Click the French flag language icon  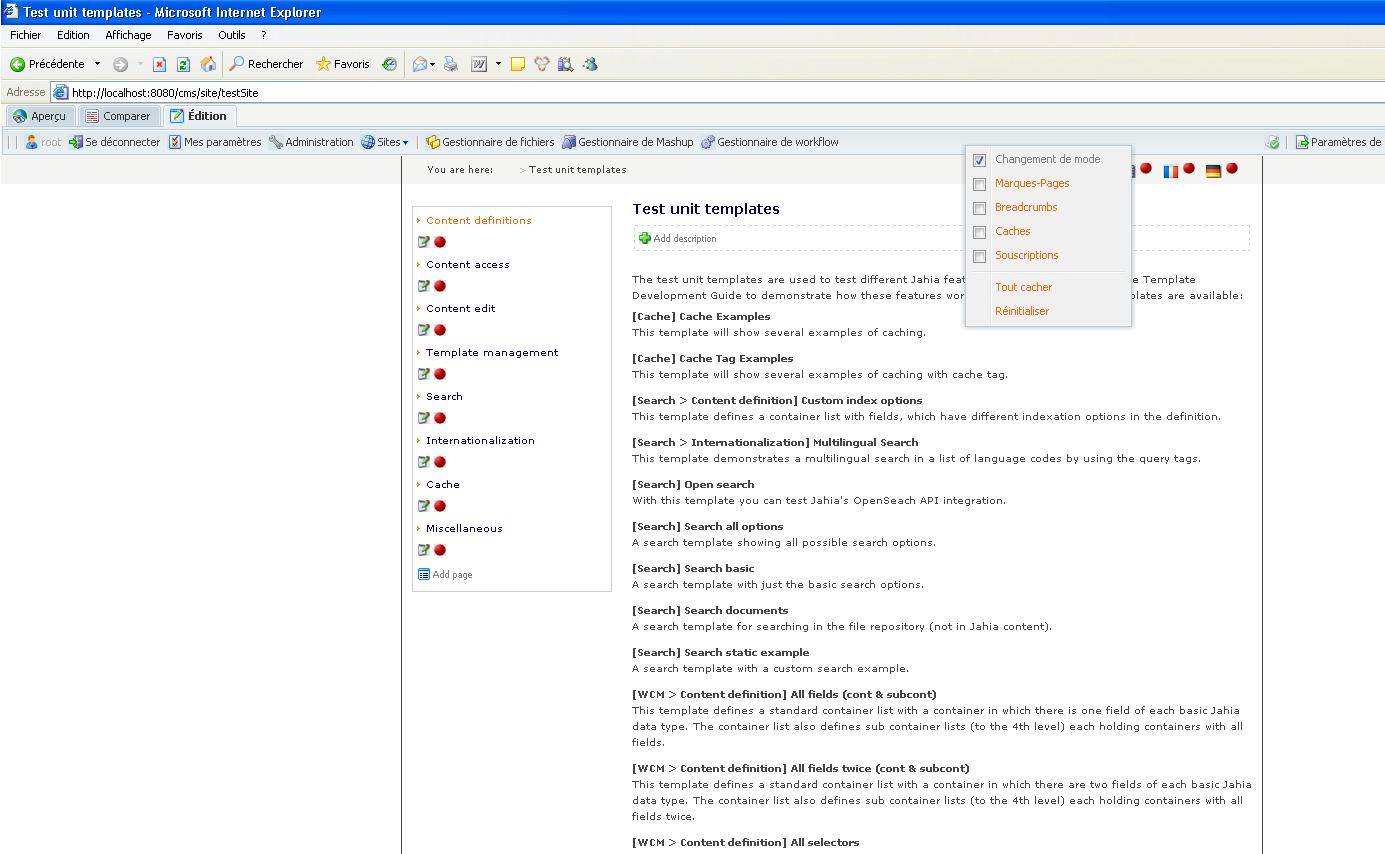[x=1171, y=171]
